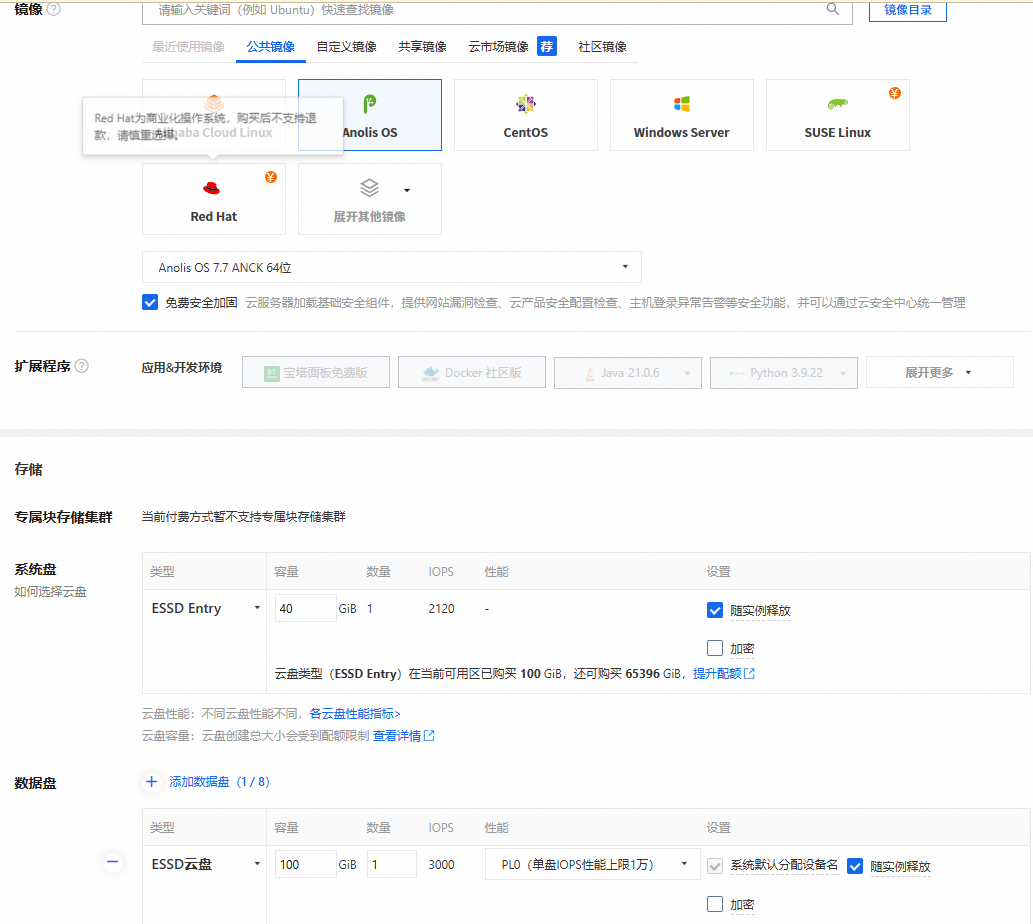Click the help icon next to 镜像

pyautogui.click(x=54, y=9)
